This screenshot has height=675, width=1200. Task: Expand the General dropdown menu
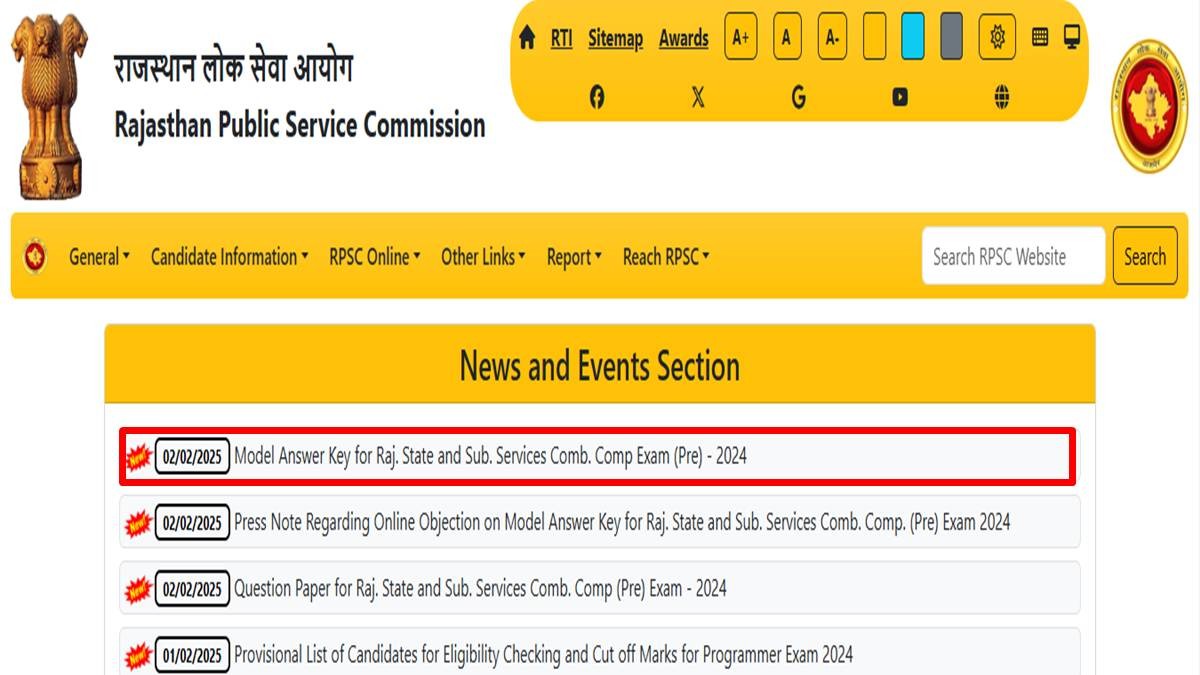(99, 257)
